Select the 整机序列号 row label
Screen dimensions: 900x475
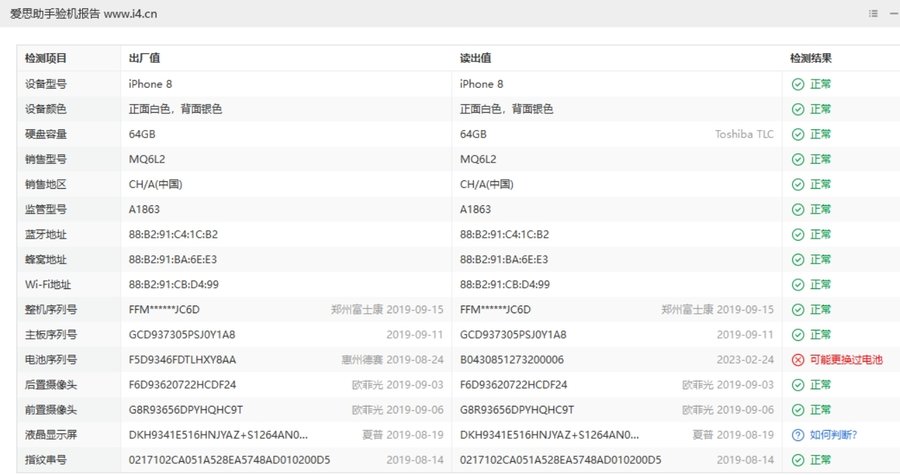tap(51, 310)
